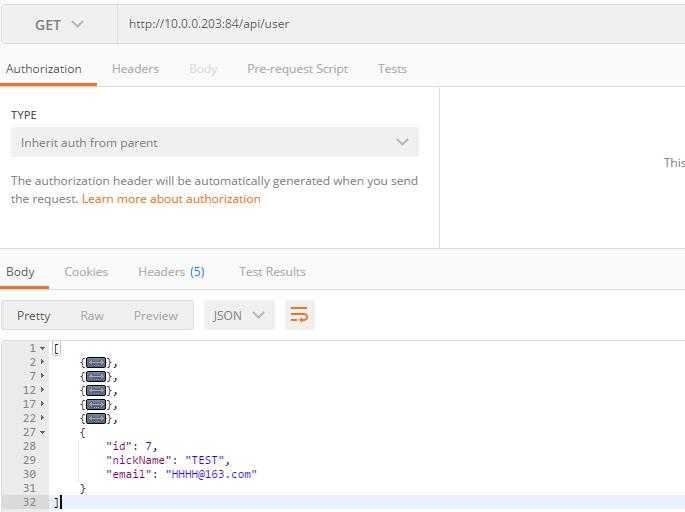This screenshot has height=512, width=685.
Task: Select the response Body tab
Action: point(21,272)
